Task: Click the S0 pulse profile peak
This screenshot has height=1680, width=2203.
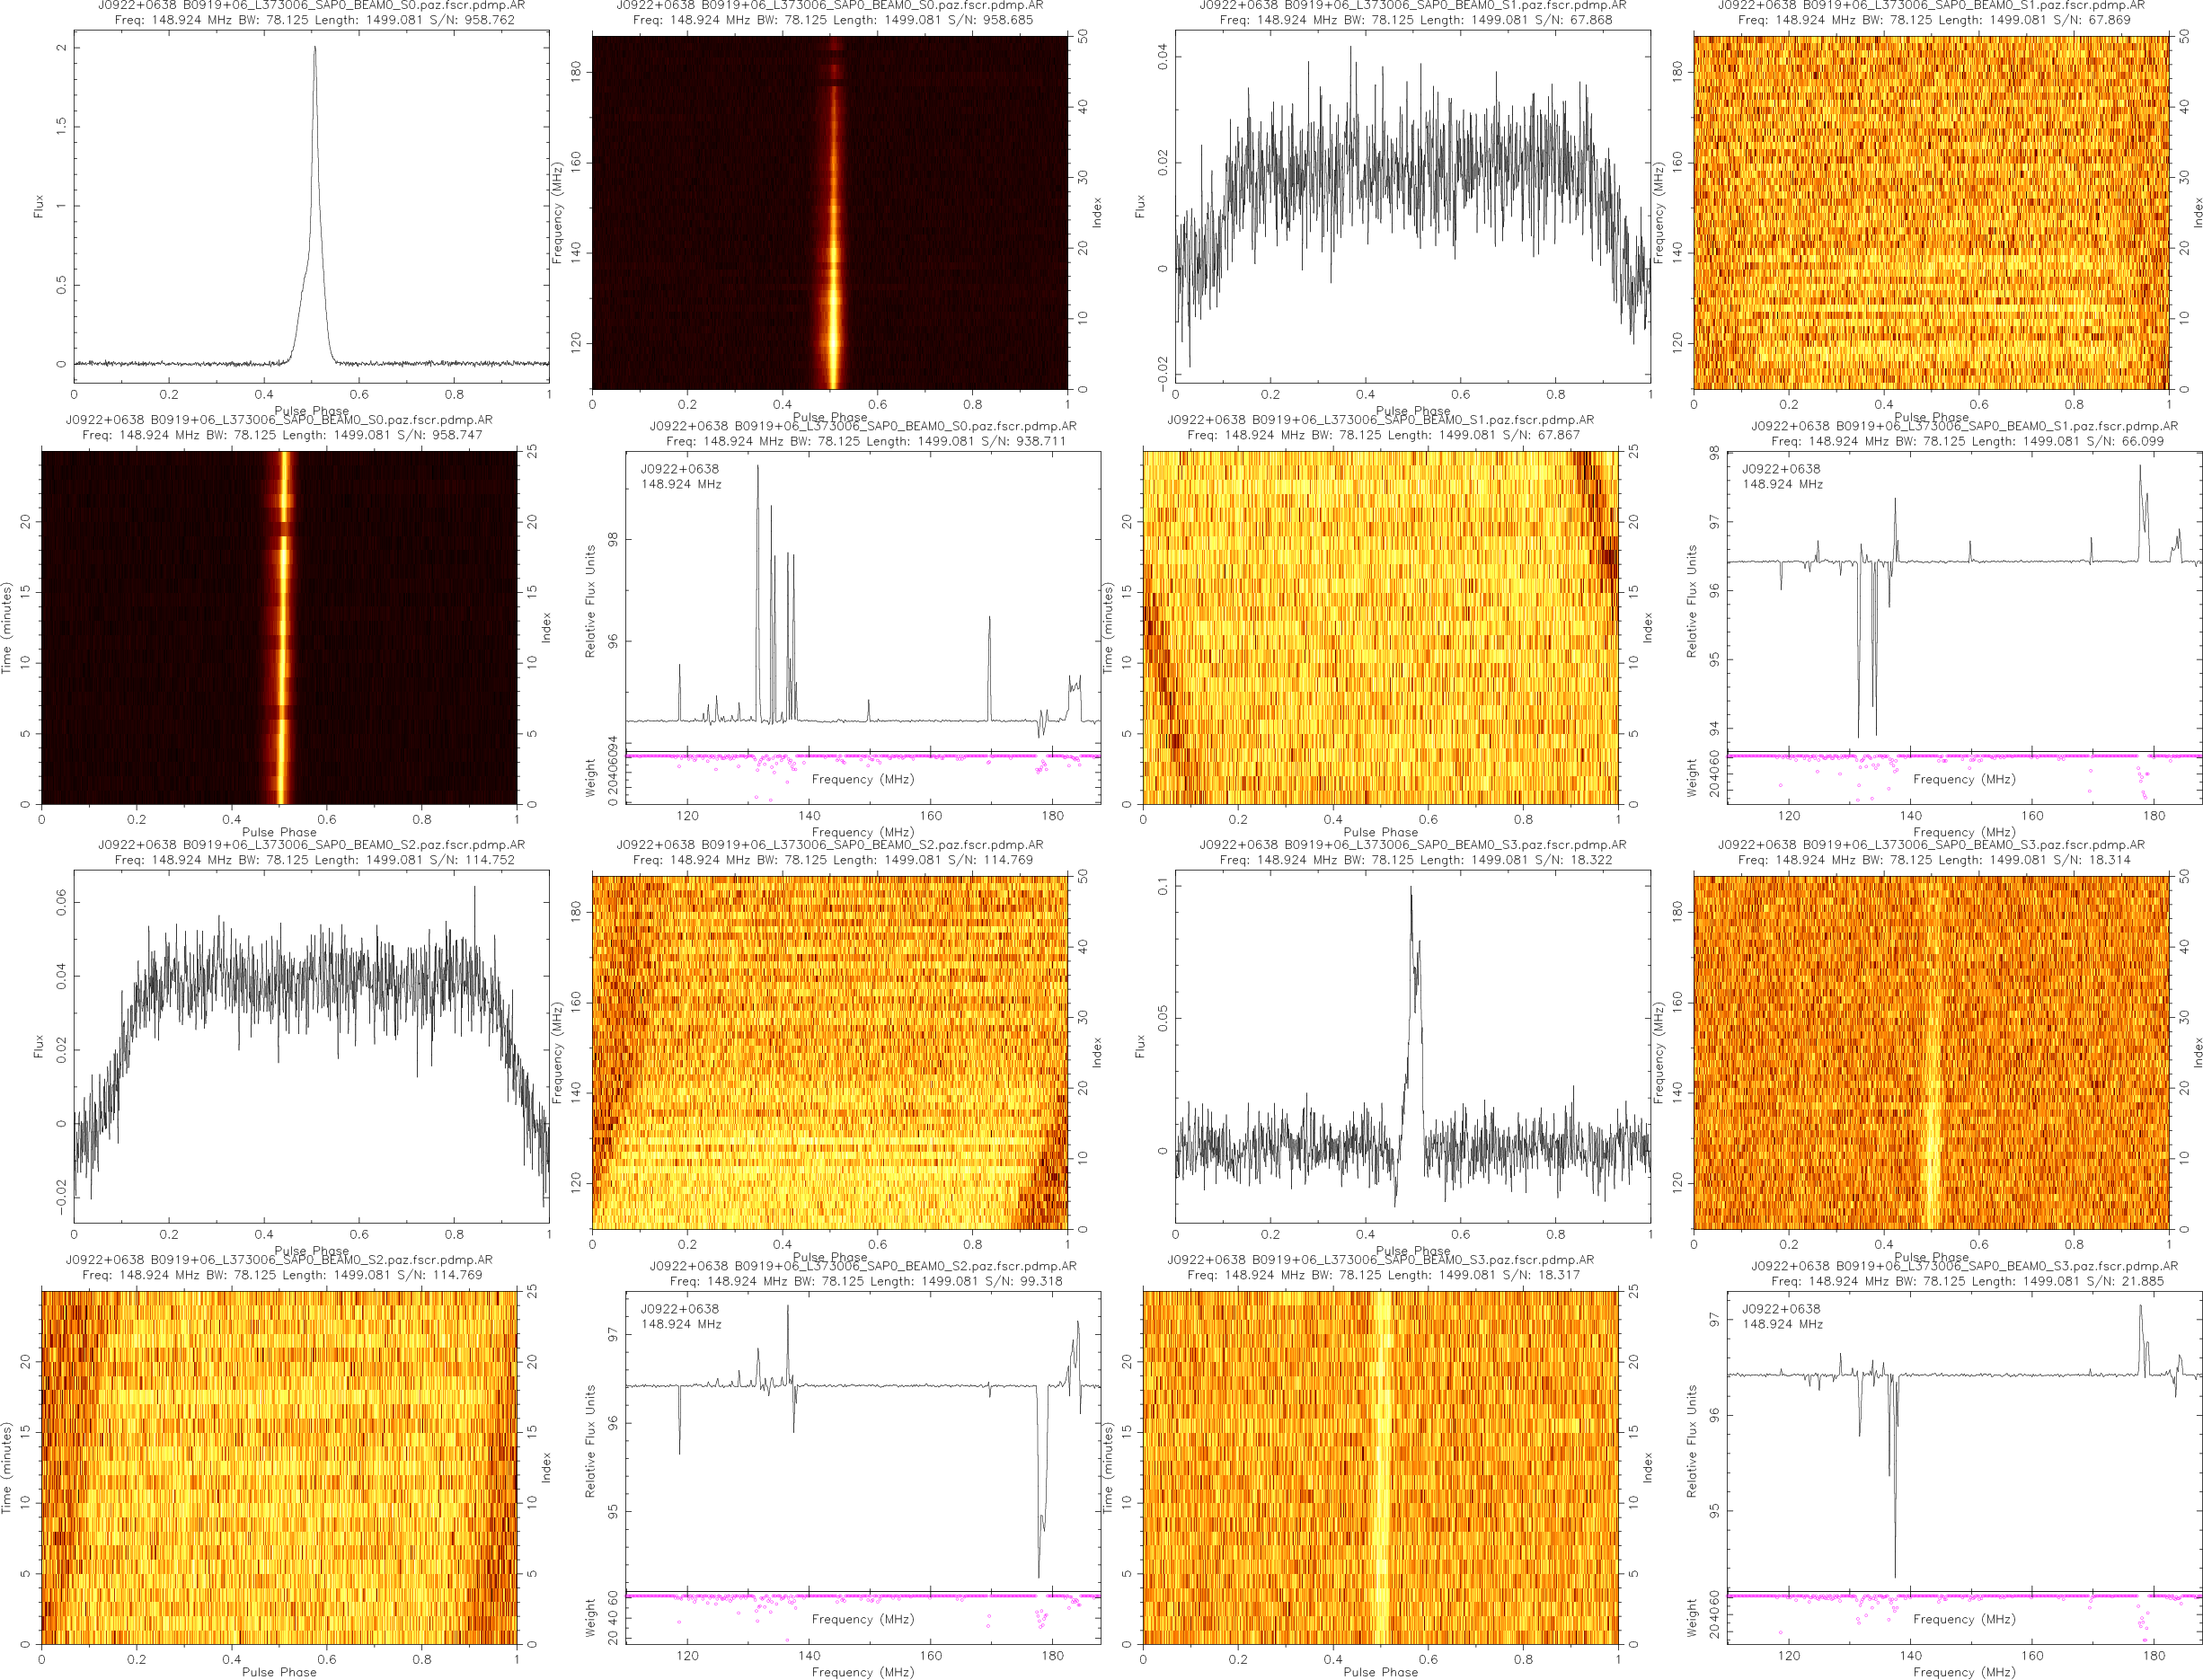Action: [315, 50]
